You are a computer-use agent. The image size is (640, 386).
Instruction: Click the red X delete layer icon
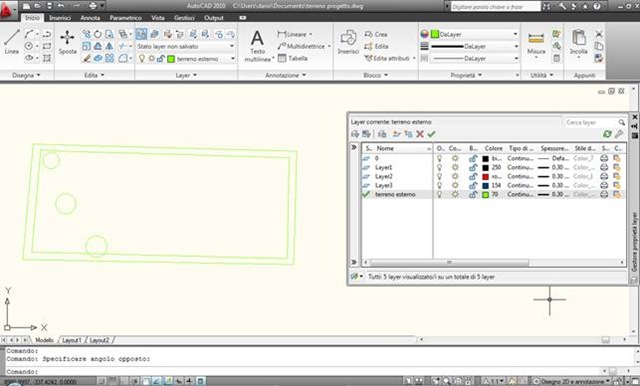pos(420,134)
